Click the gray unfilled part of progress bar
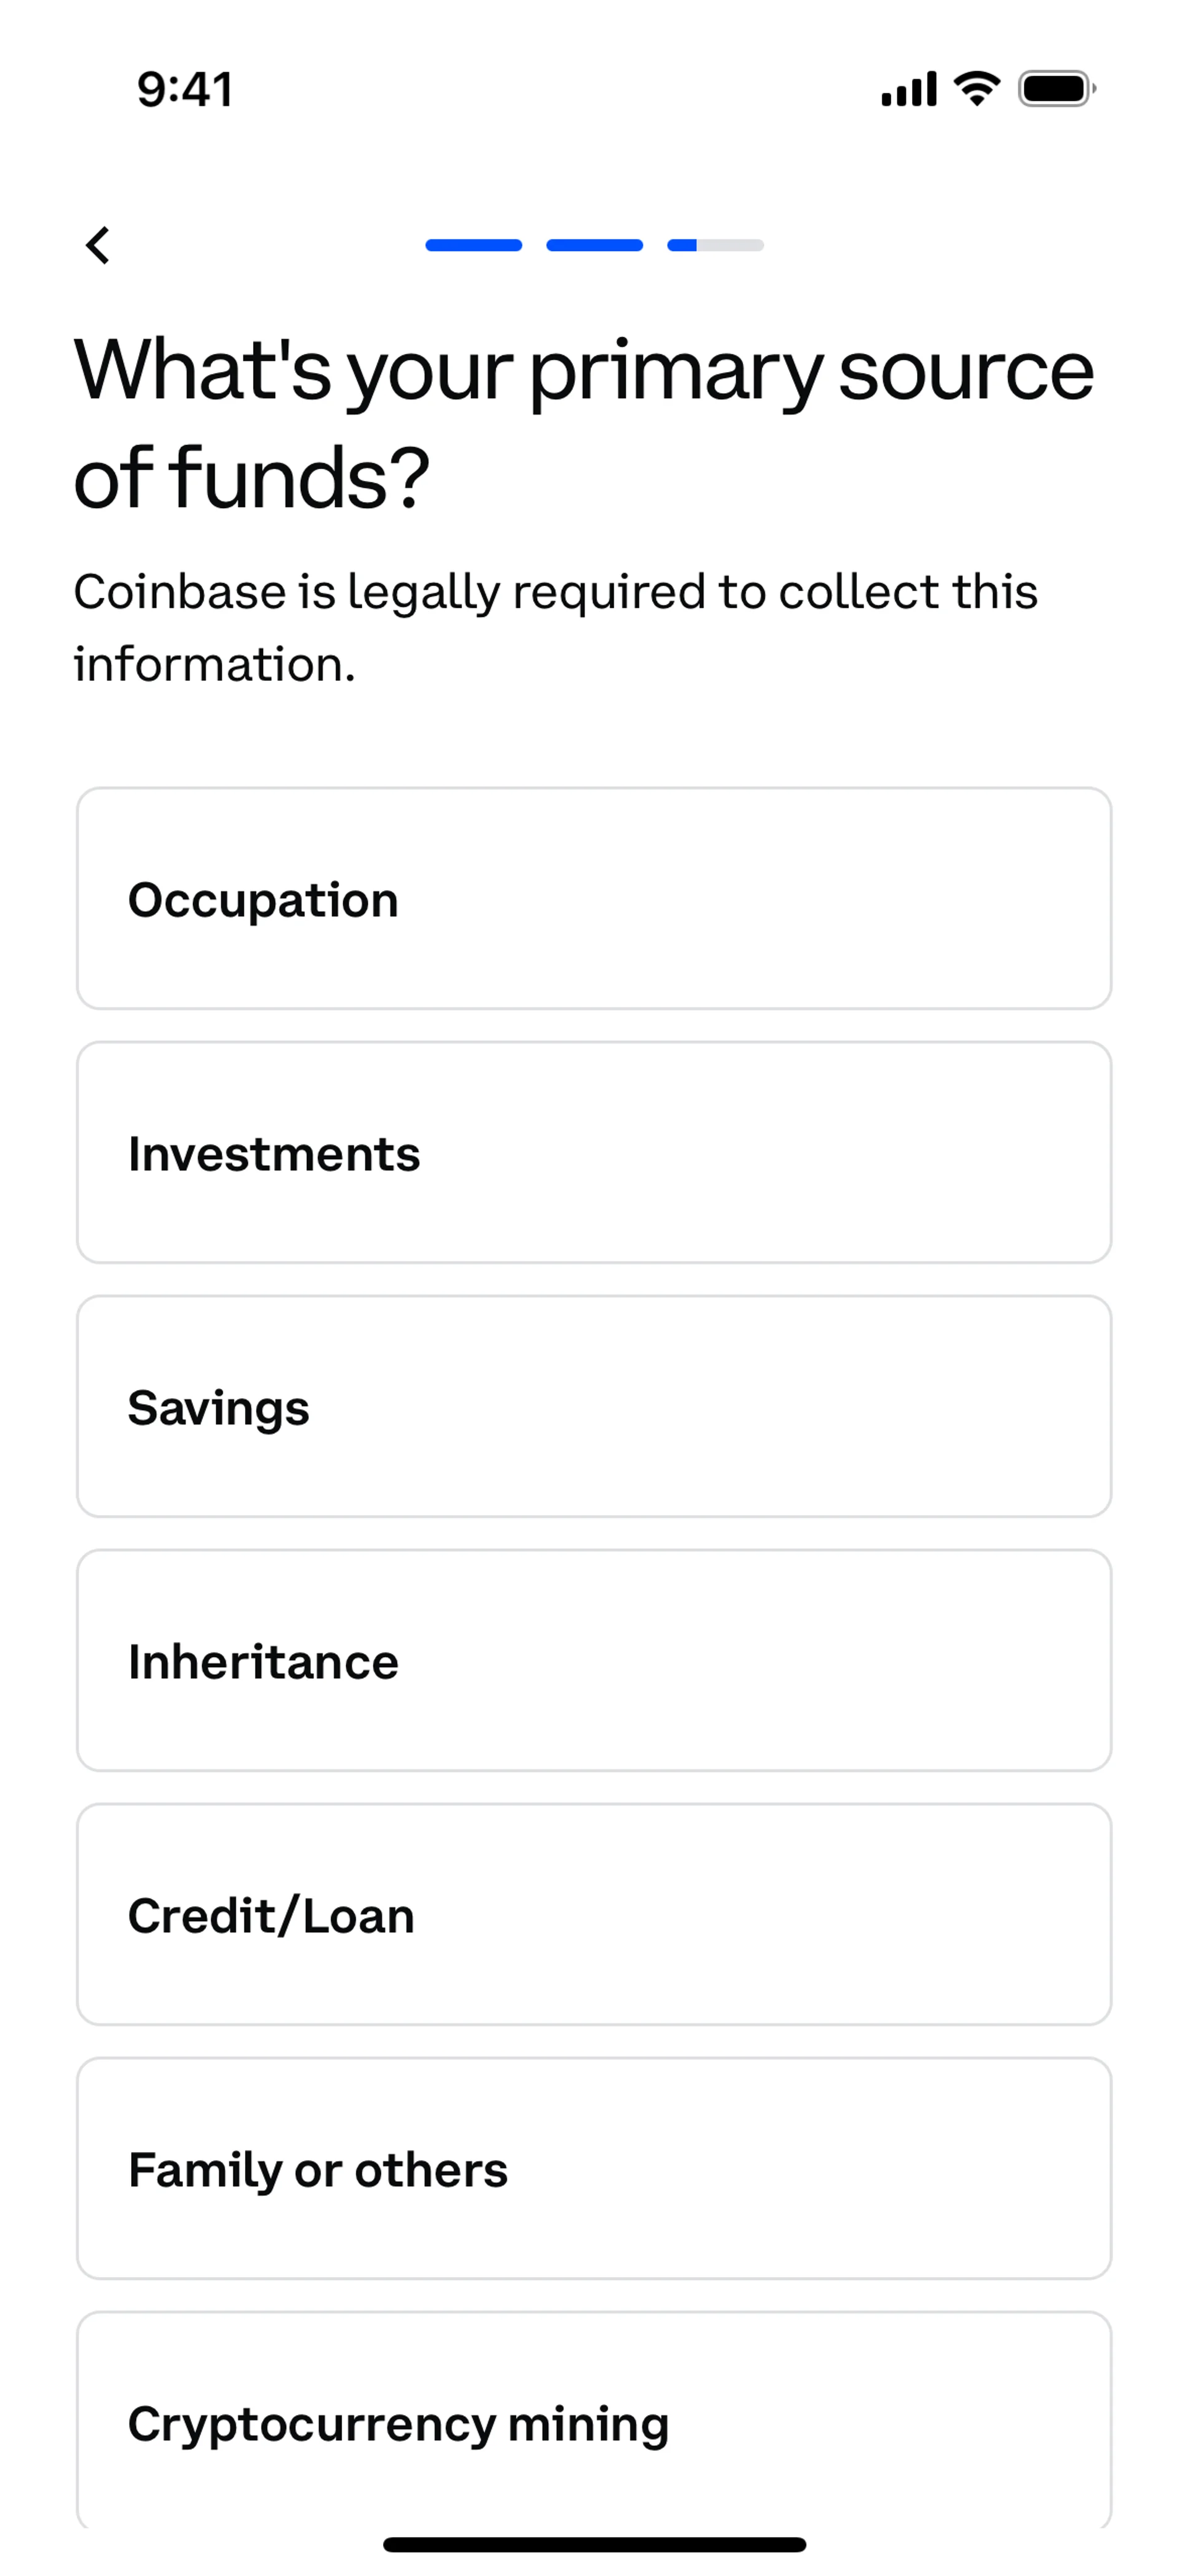The width and height of the screenshot is (1188, 2576). [x=731, y=245]
